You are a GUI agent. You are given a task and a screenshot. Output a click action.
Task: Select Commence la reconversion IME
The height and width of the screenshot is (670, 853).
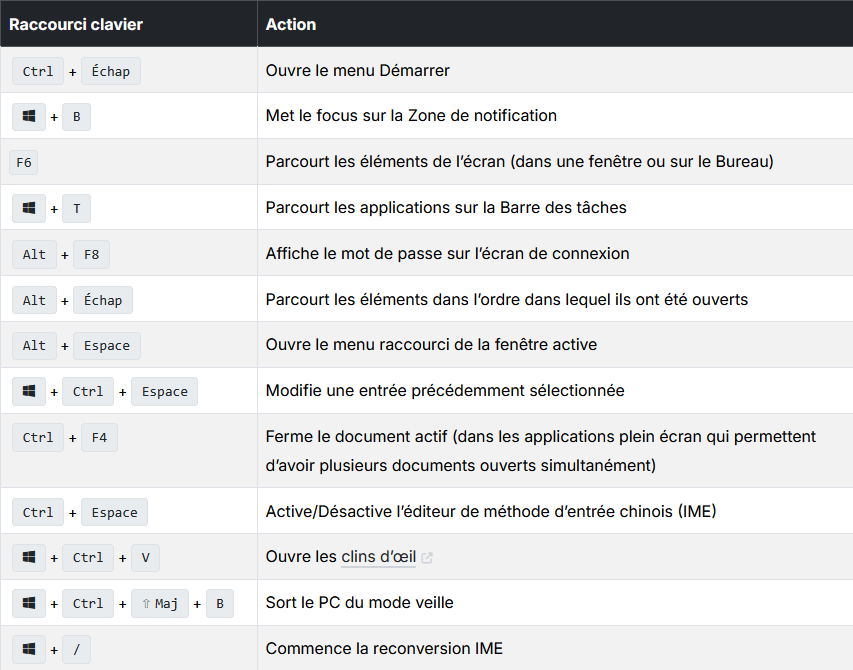pos(384,649)
